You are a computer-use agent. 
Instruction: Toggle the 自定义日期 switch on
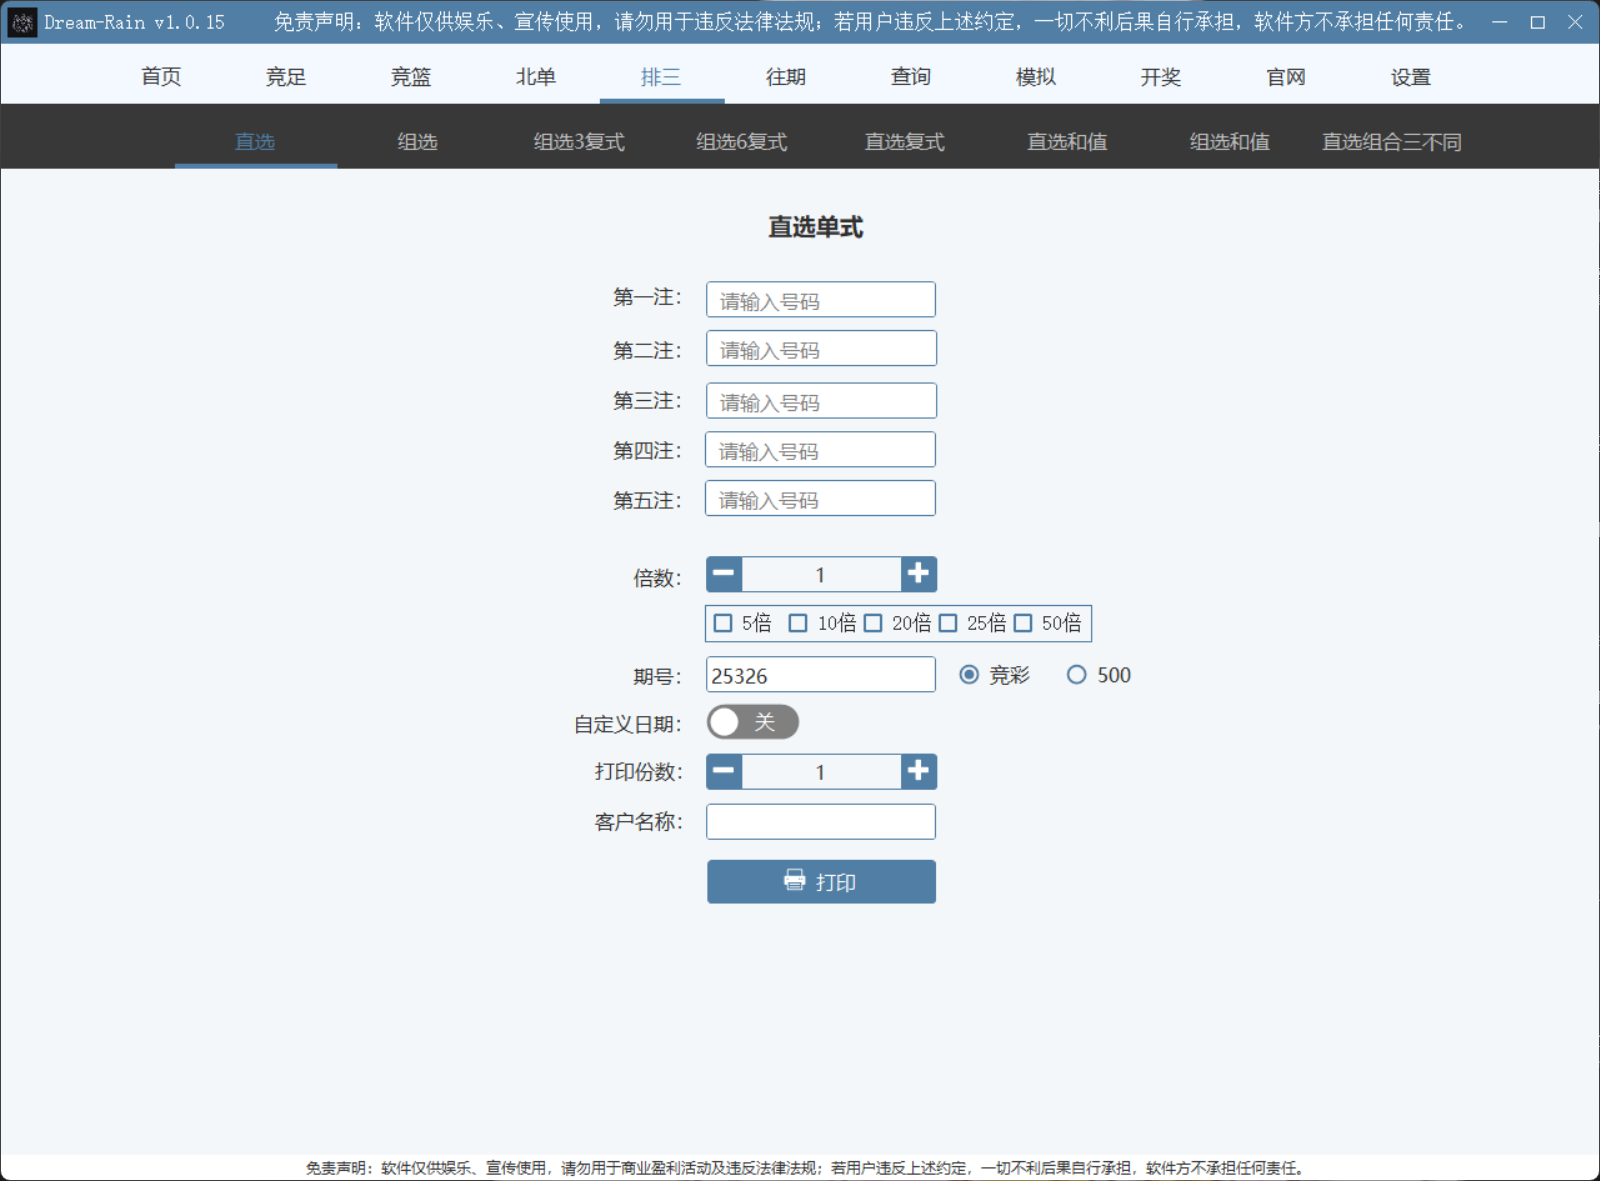coord(753,722)
